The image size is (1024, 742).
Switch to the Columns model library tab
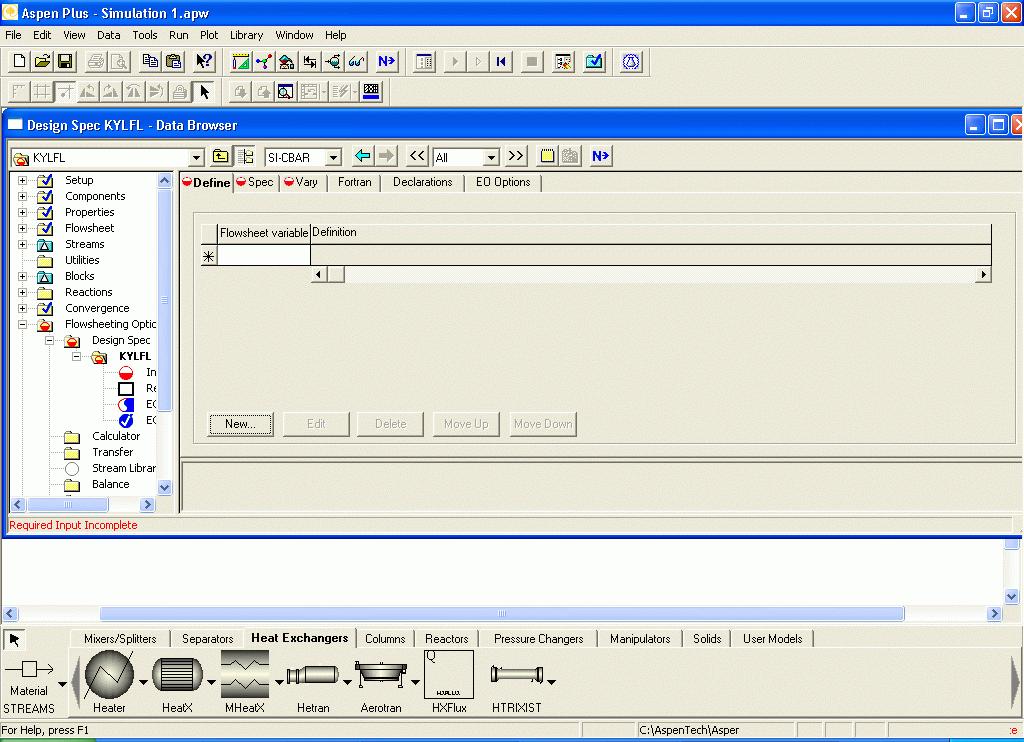(x=385, y=639)
